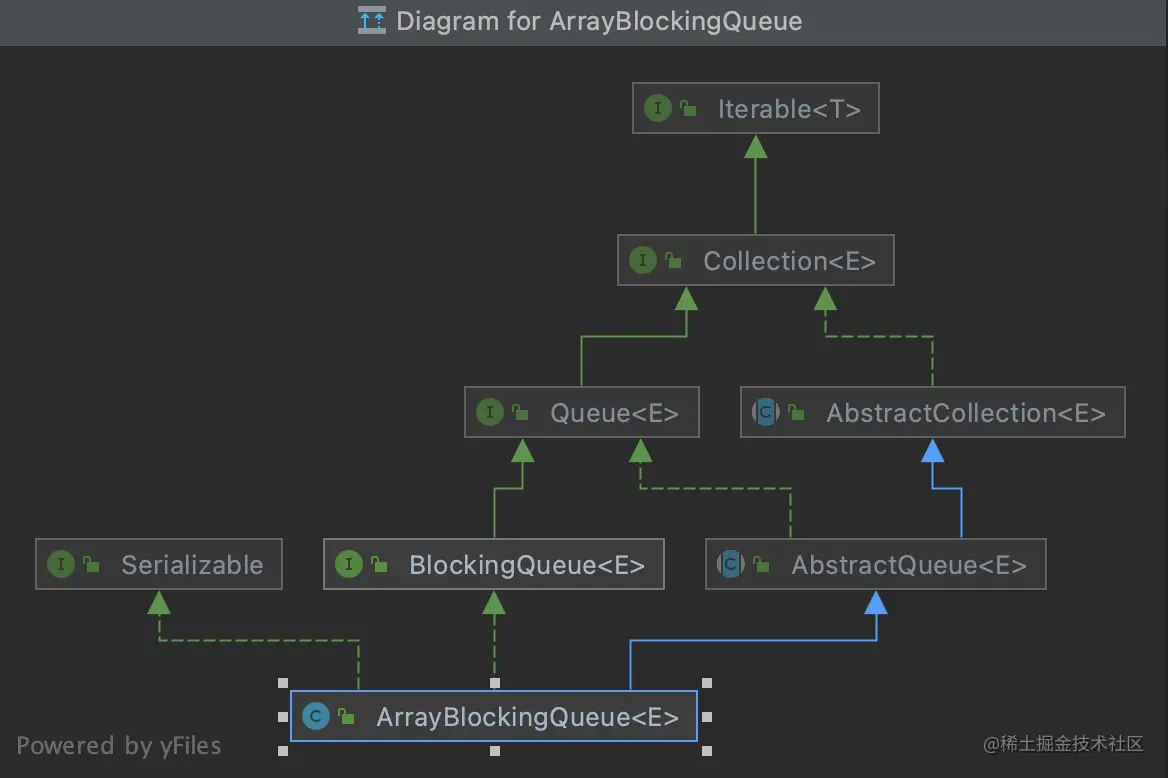This screenshot has width=1168, height=778.
Task: Select the class icon of AbstractQueue<E>
Action: coord(732,564)
